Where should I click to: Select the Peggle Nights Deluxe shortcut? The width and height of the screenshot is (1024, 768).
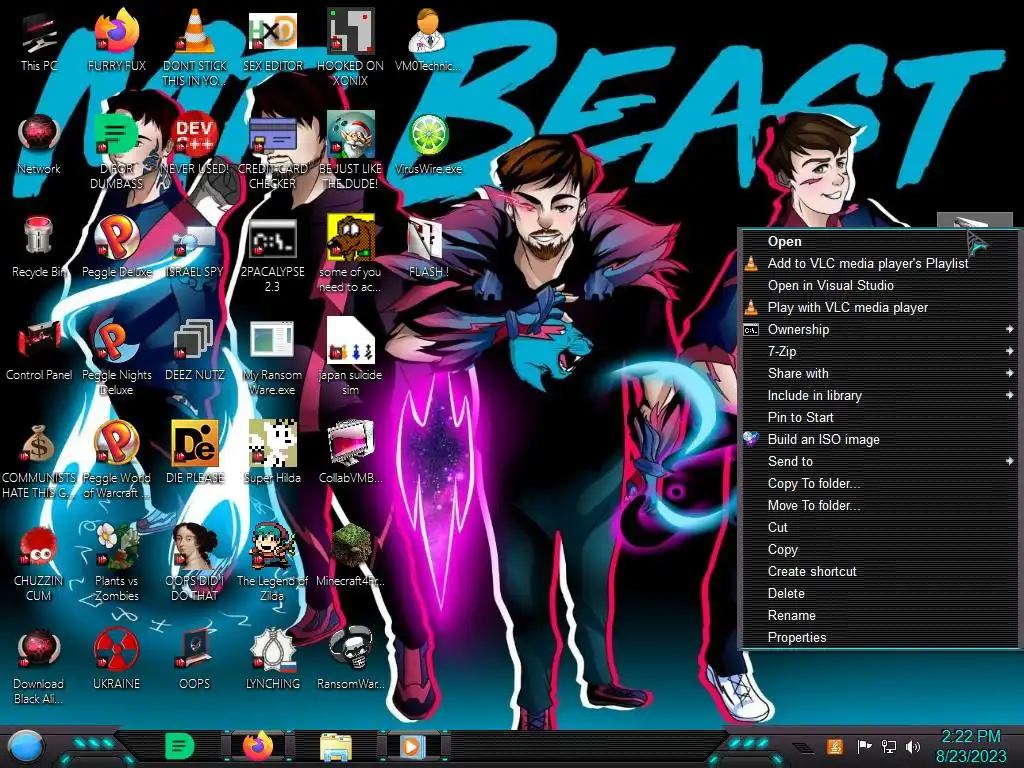click(x=116, y=357)
